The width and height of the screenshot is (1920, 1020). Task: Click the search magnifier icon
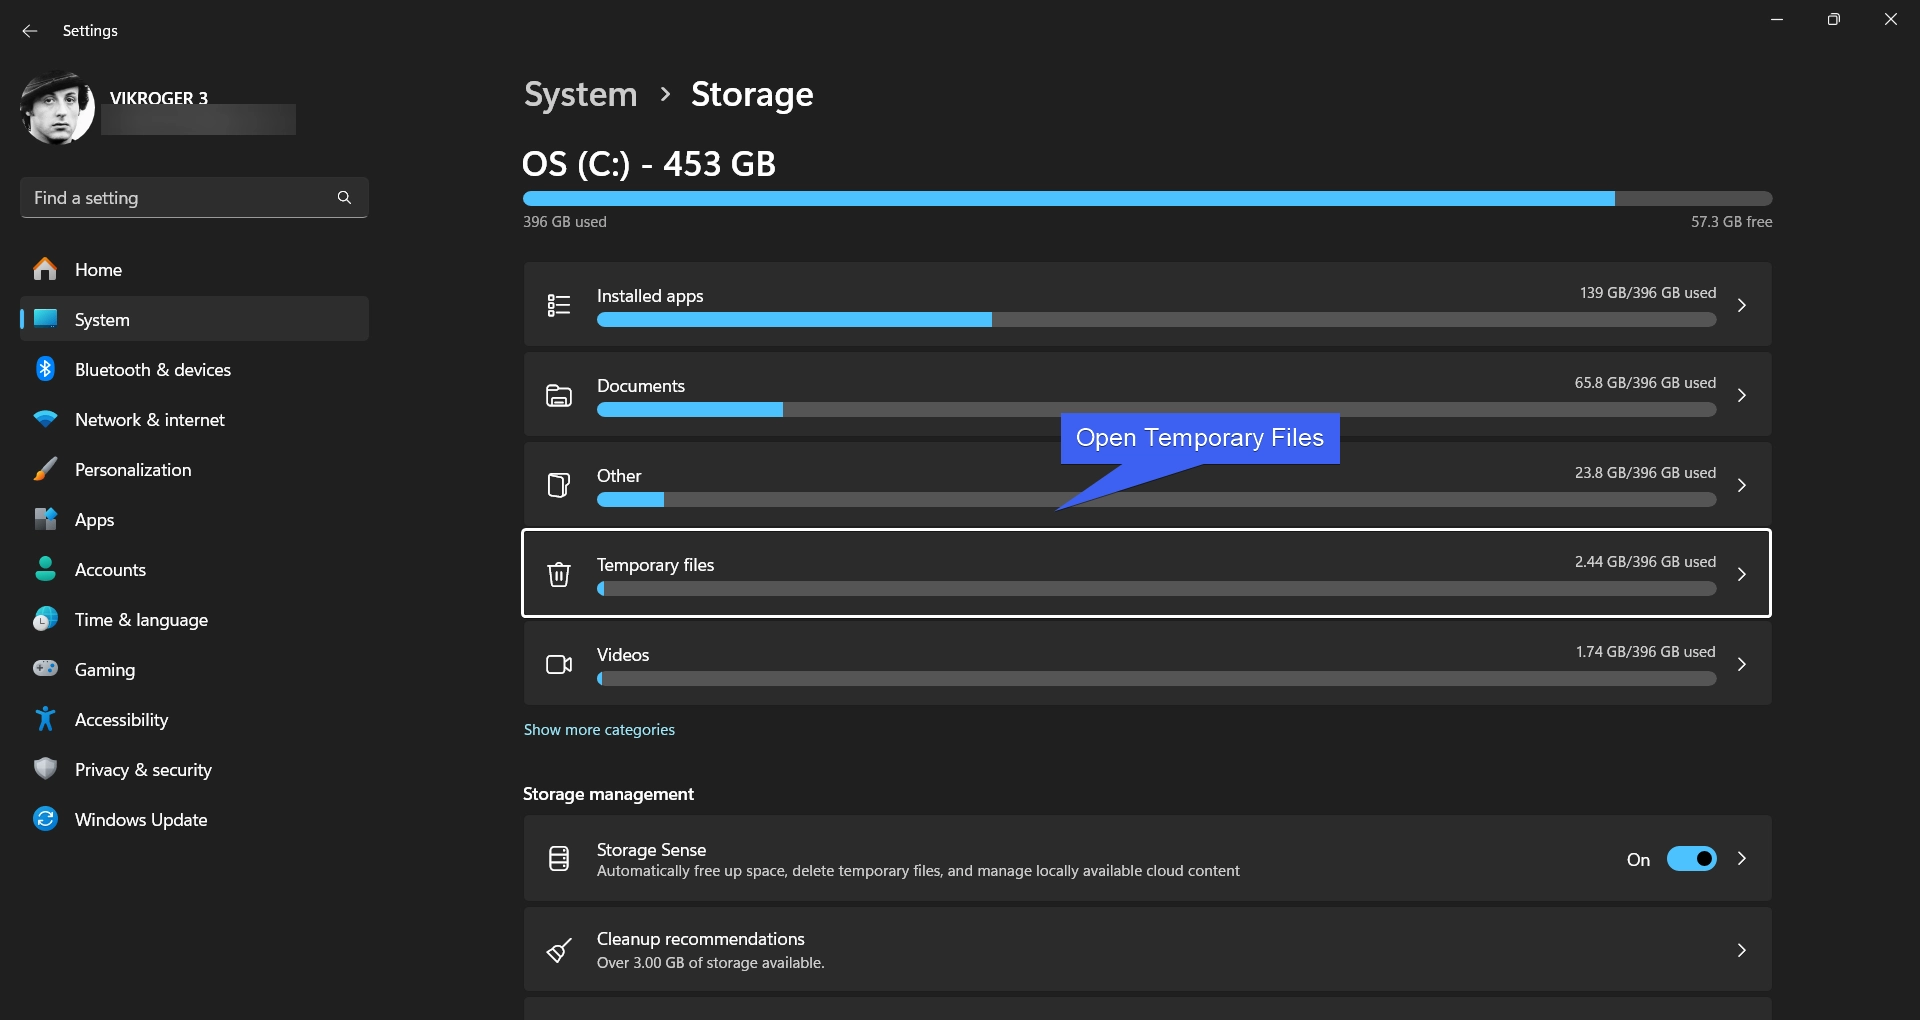[344, 198]
